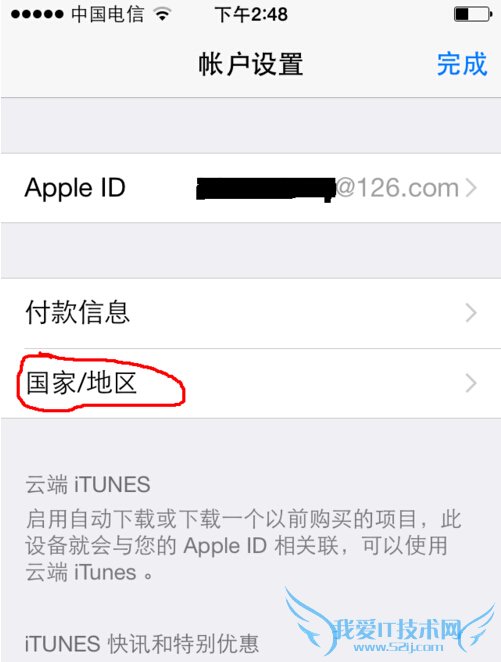Tap the 帐户设置 title
Viewport: 501px width, 662px height.
coord(251,64)
